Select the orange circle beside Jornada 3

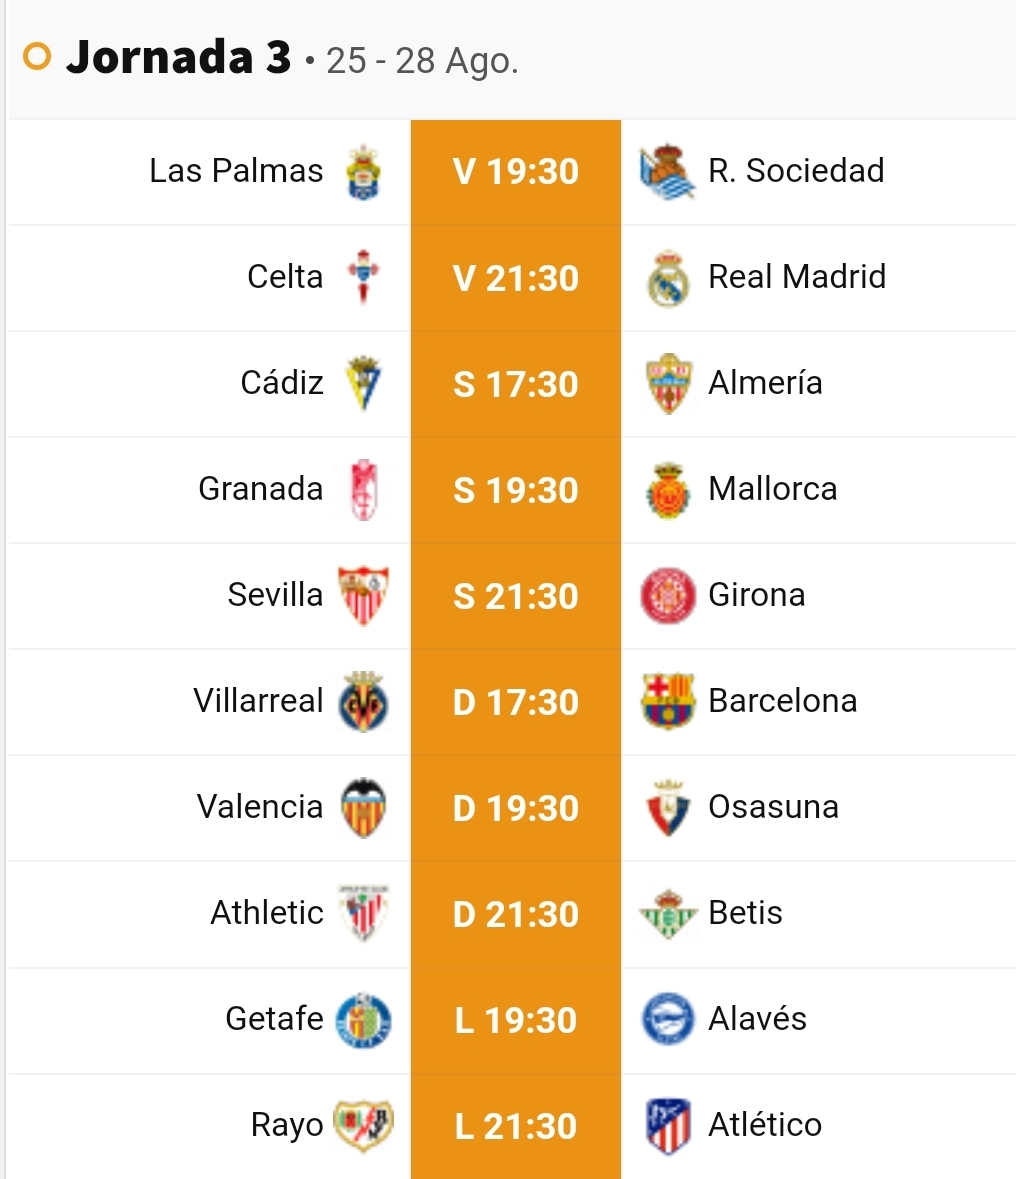tap(37, 56)
